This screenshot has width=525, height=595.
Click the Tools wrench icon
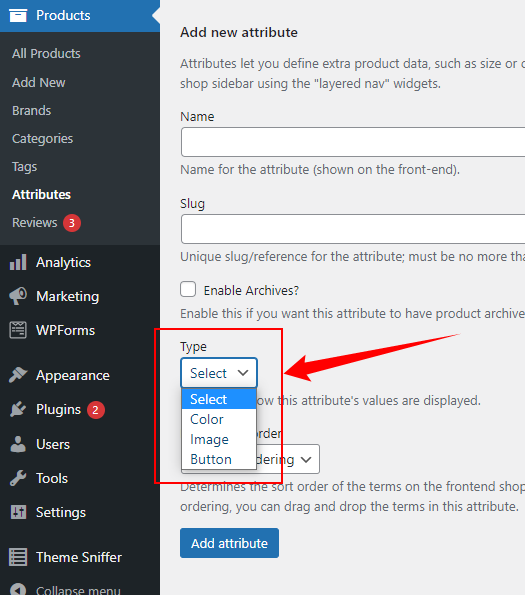[18, 478]
